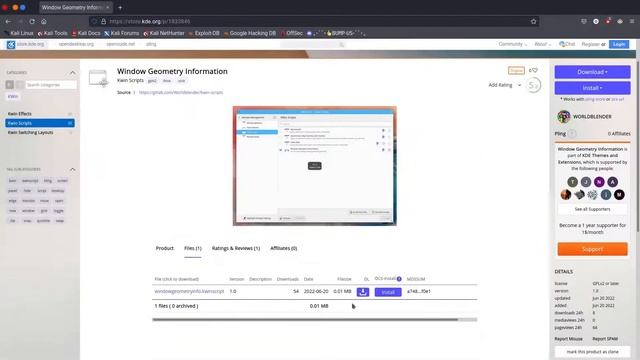Click See all Supporters
Image resolution: width=640 pixels, height=360 pixels.
coord(592,209)
